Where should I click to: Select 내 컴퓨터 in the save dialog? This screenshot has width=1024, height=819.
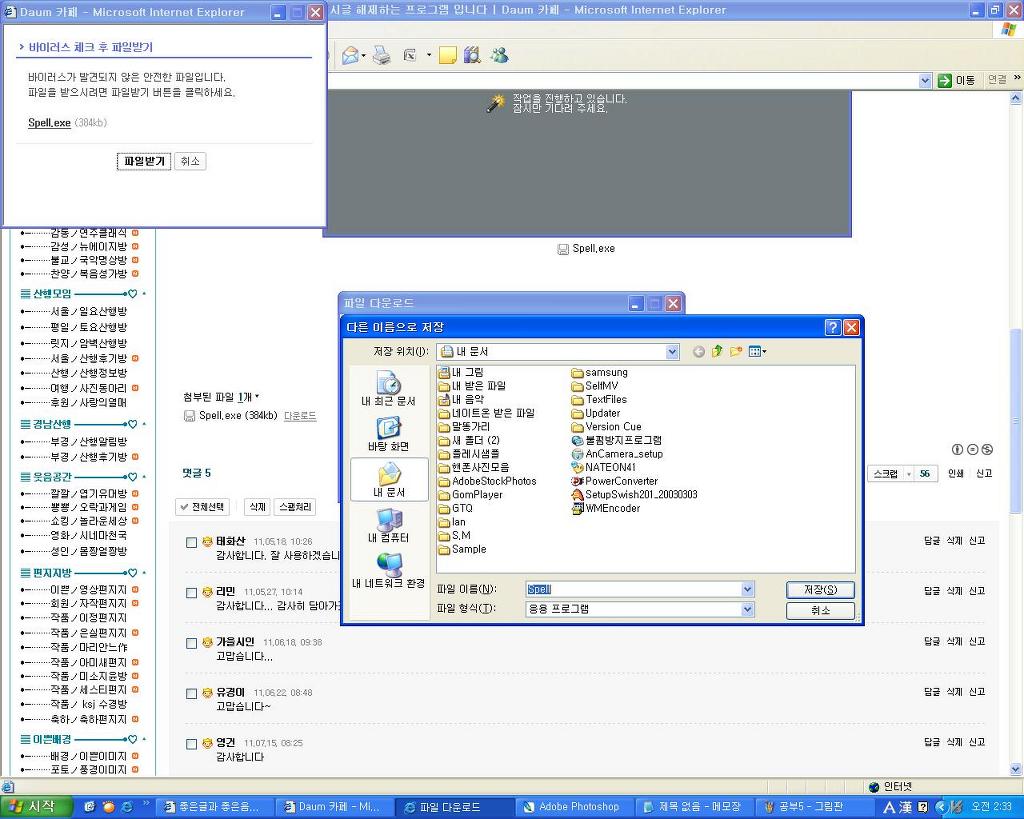click(388, 526)
